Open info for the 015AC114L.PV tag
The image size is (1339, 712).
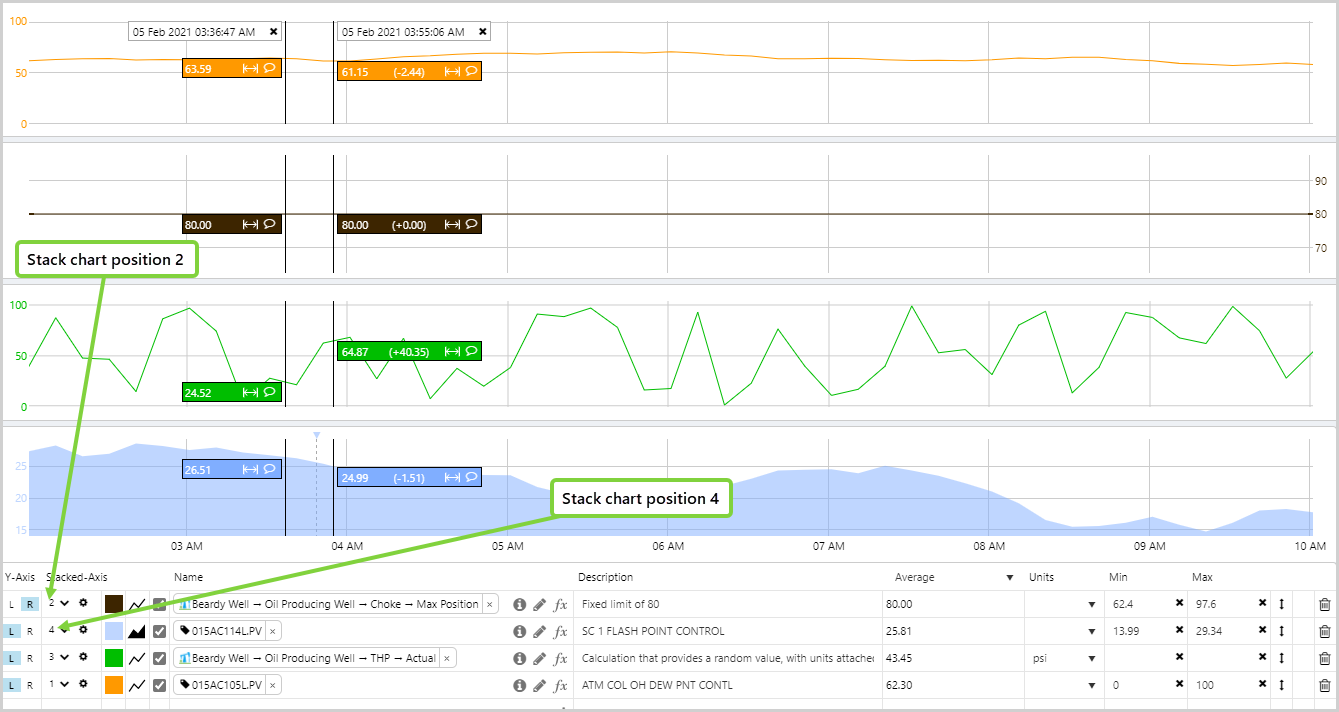[519, 631]
